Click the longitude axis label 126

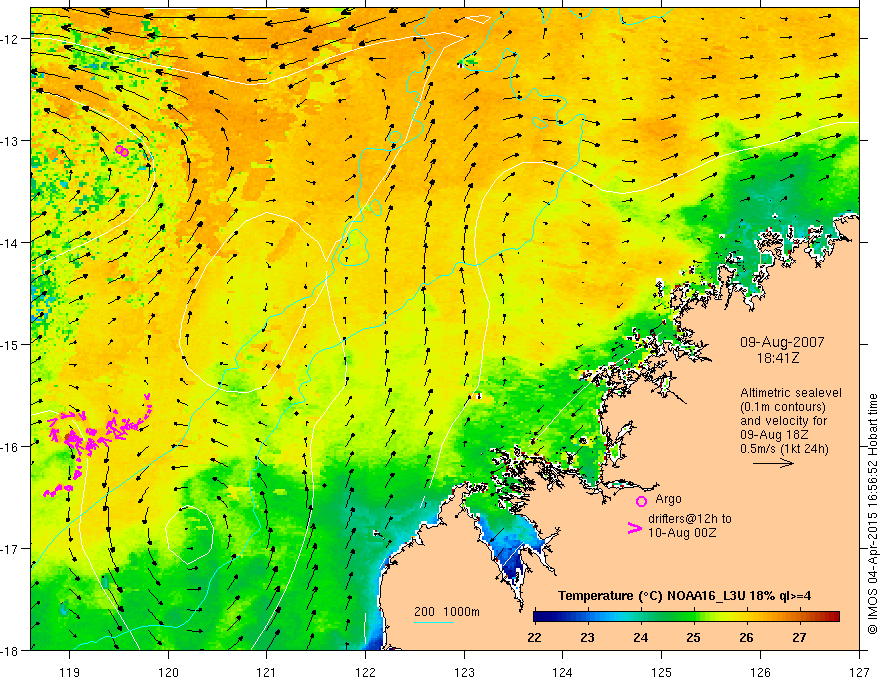point(760,672)
